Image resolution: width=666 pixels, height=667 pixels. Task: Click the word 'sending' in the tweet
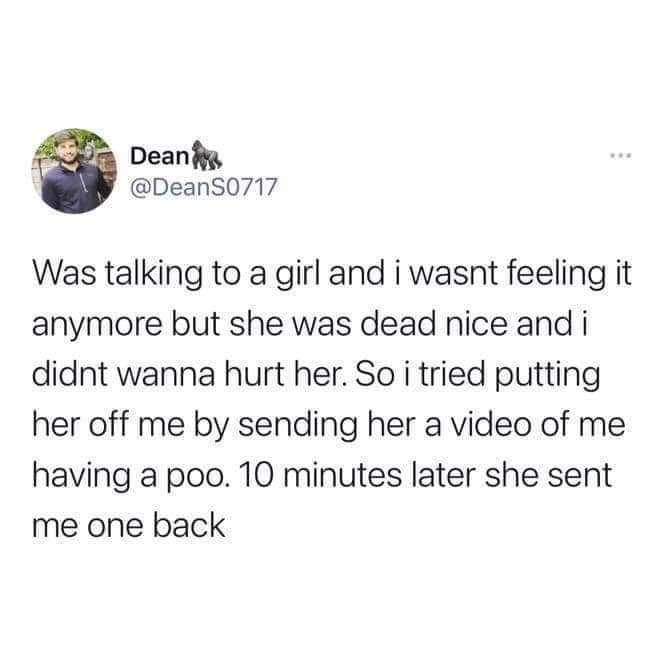[298, 427]
